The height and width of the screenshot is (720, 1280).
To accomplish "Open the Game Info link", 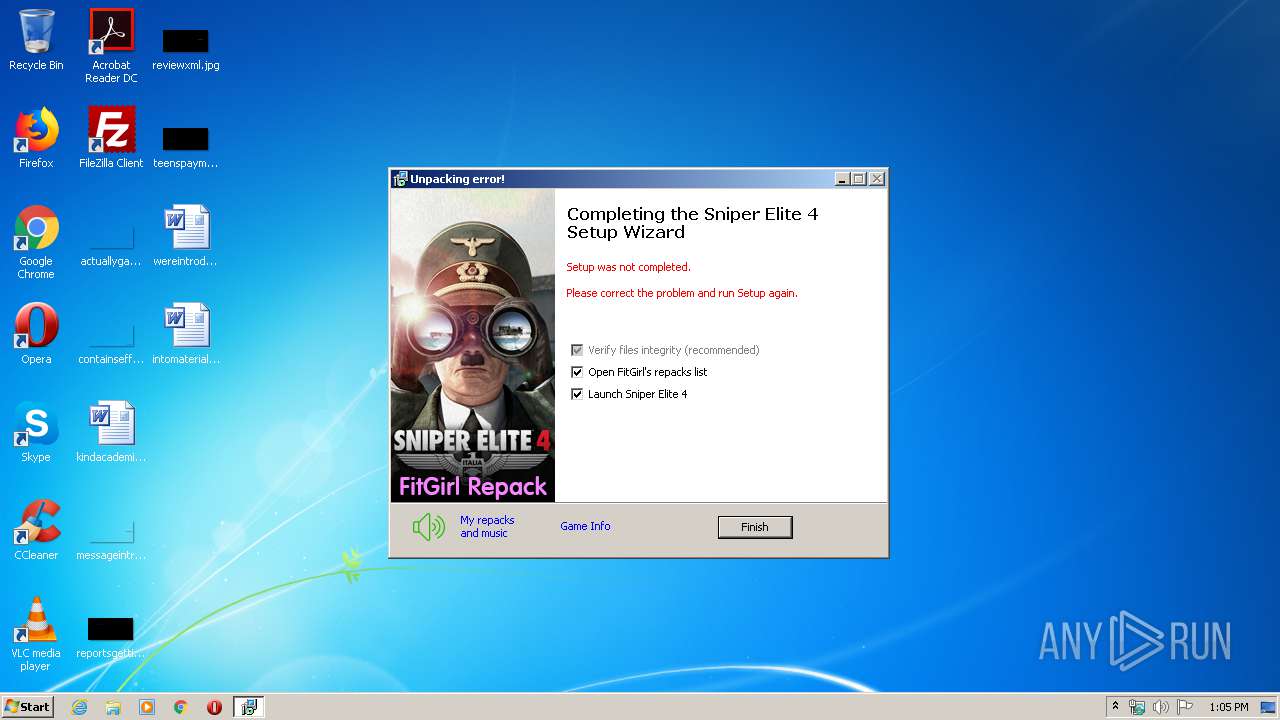I will pos(585,526).
